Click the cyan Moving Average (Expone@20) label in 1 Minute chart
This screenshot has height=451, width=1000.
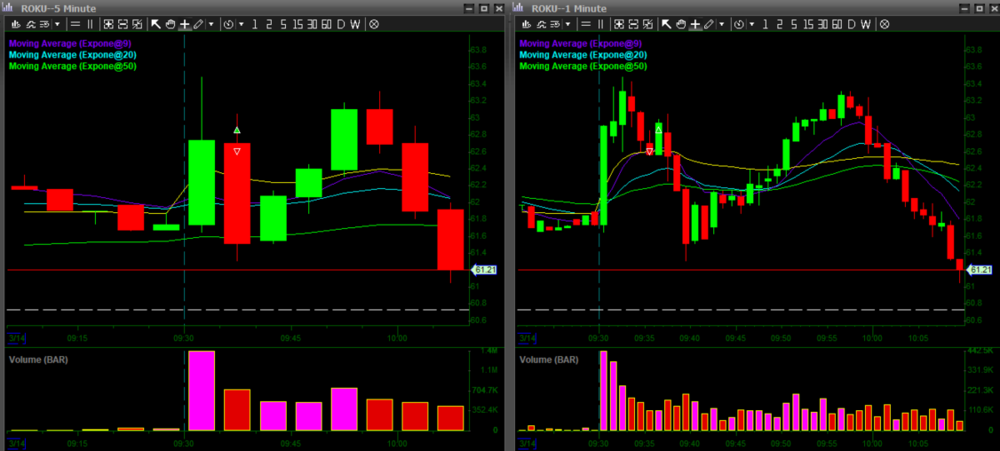pyautogui.click(x=583, y=55)
